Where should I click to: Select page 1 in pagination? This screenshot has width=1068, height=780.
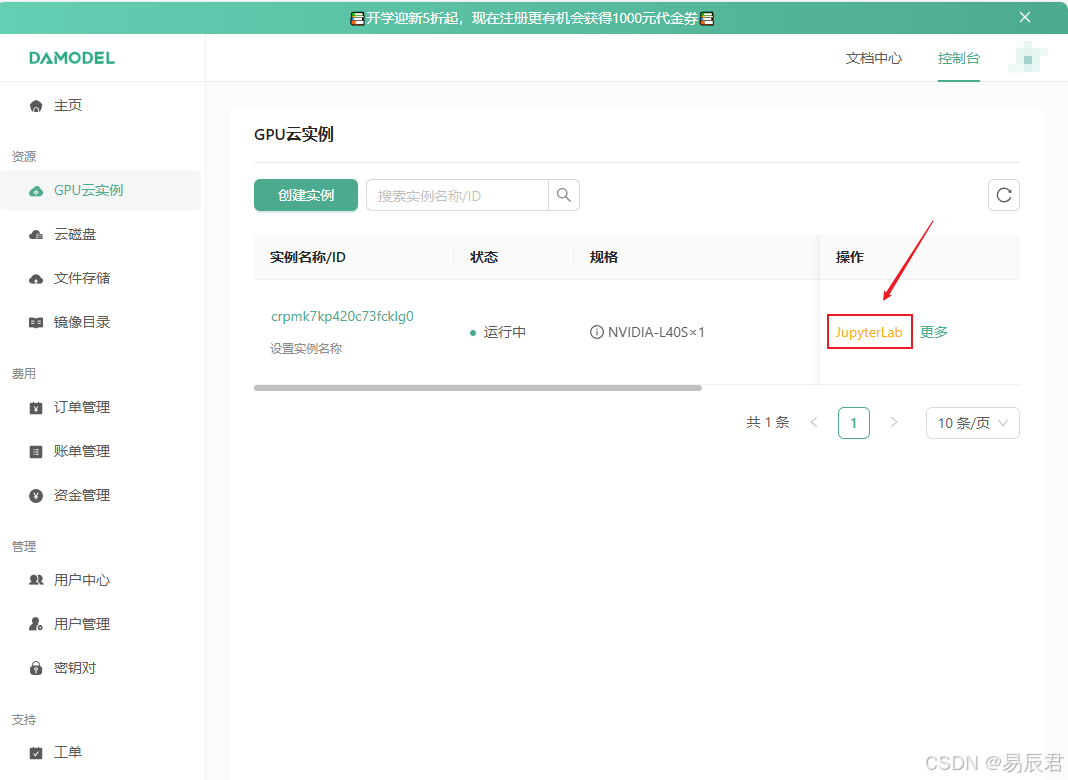point(853,423)
